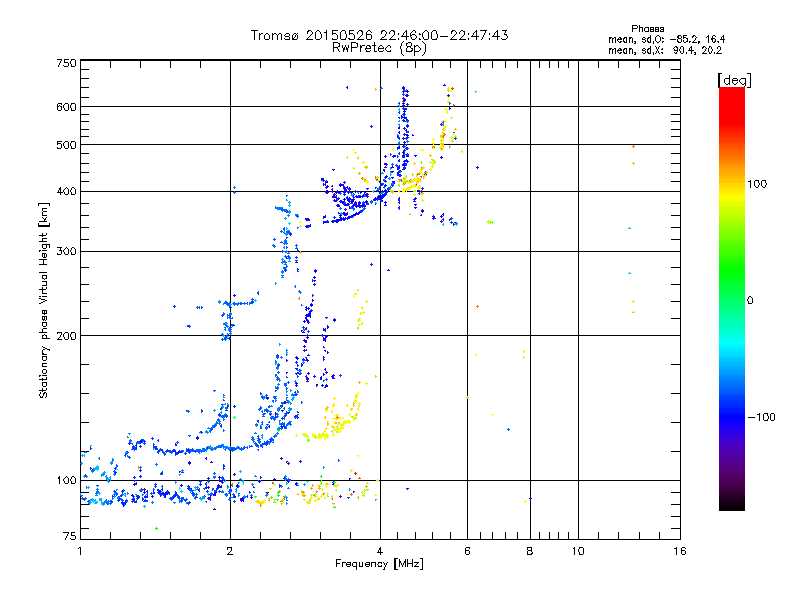Click the '100' colorbar tick label
800x600 pixels.
757,184
